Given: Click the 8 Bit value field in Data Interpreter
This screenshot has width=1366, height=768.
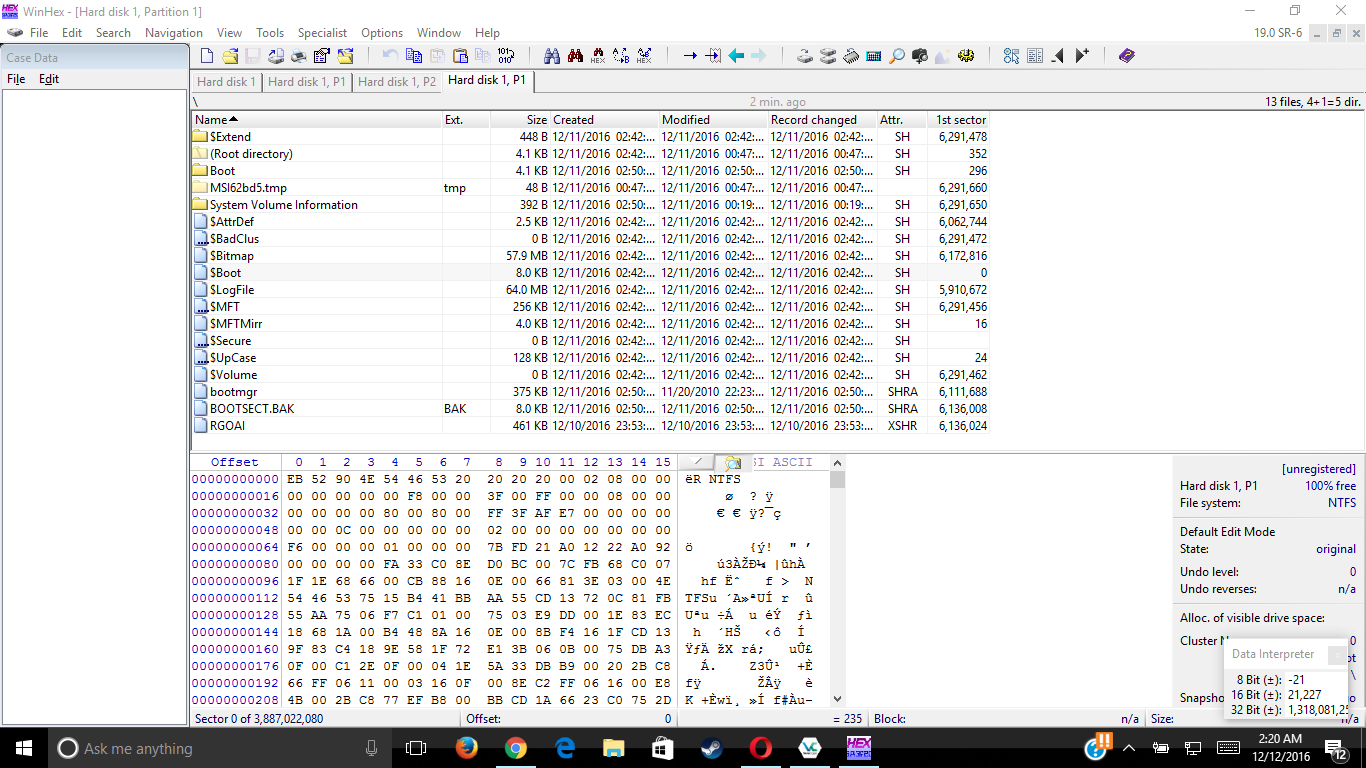Looking at the screenshot, I should point(1317,680).
